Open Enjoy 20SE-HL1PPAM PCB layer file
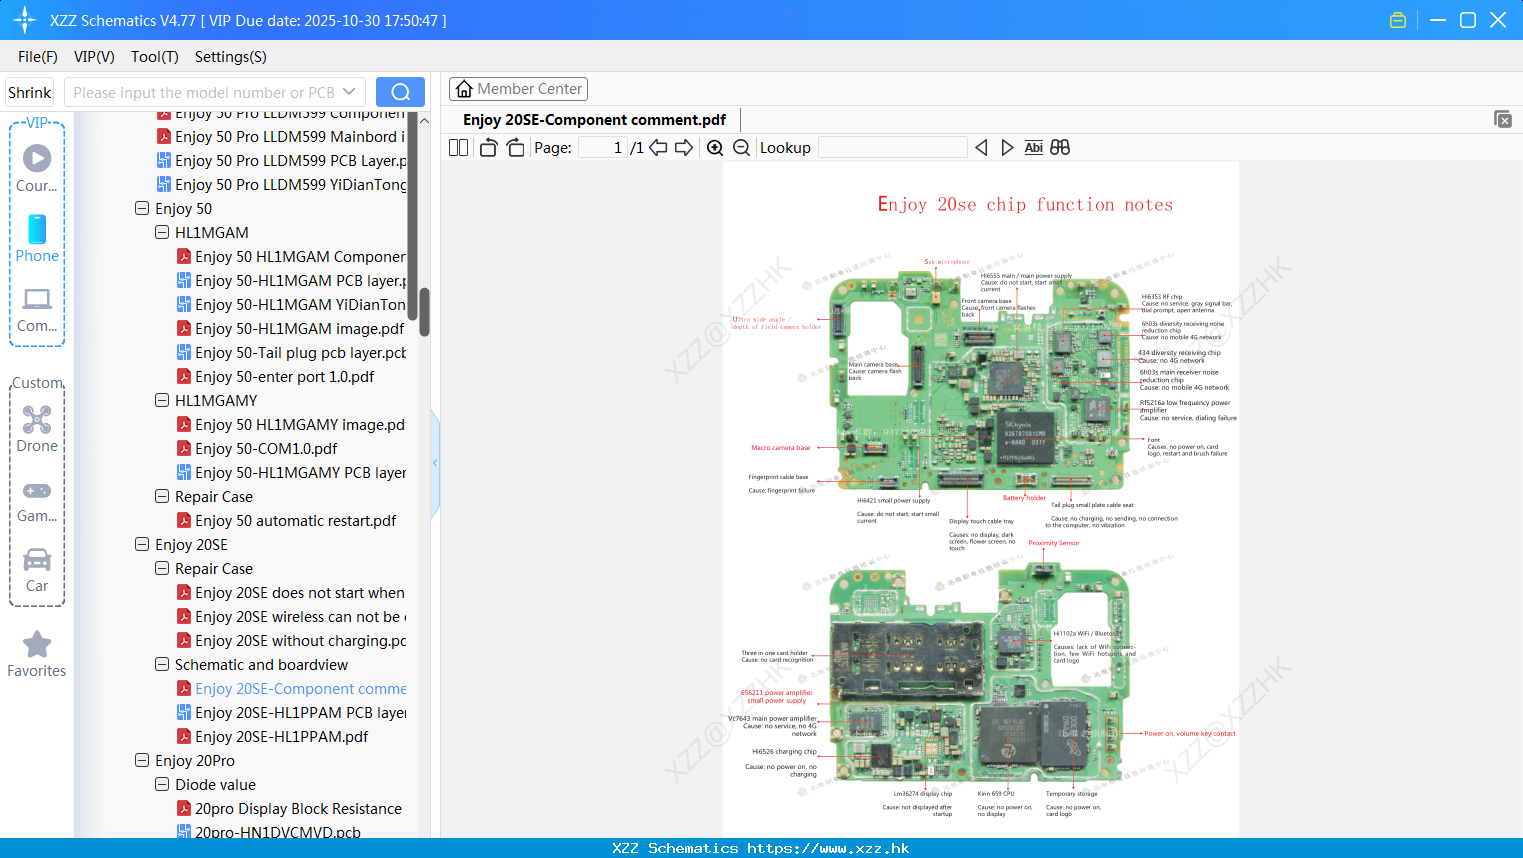 [291, 712]
